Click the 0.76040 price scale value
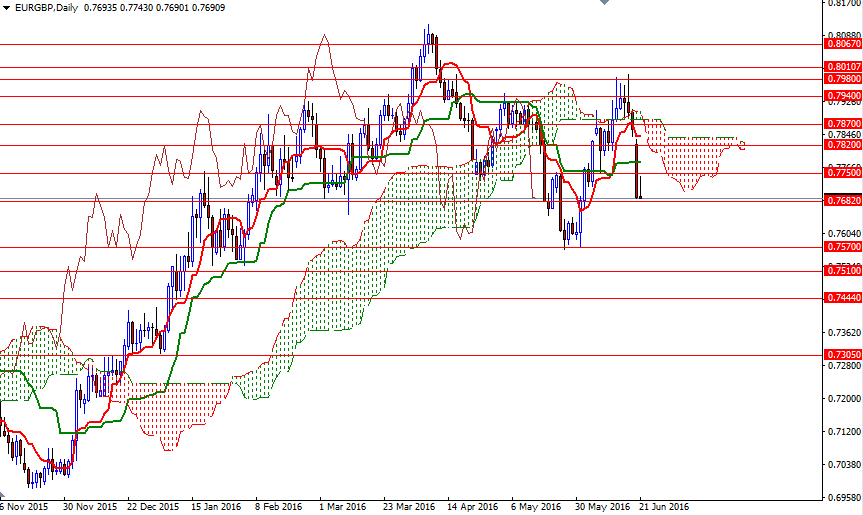Screen dimensions: 863x515 coord(844,235)
